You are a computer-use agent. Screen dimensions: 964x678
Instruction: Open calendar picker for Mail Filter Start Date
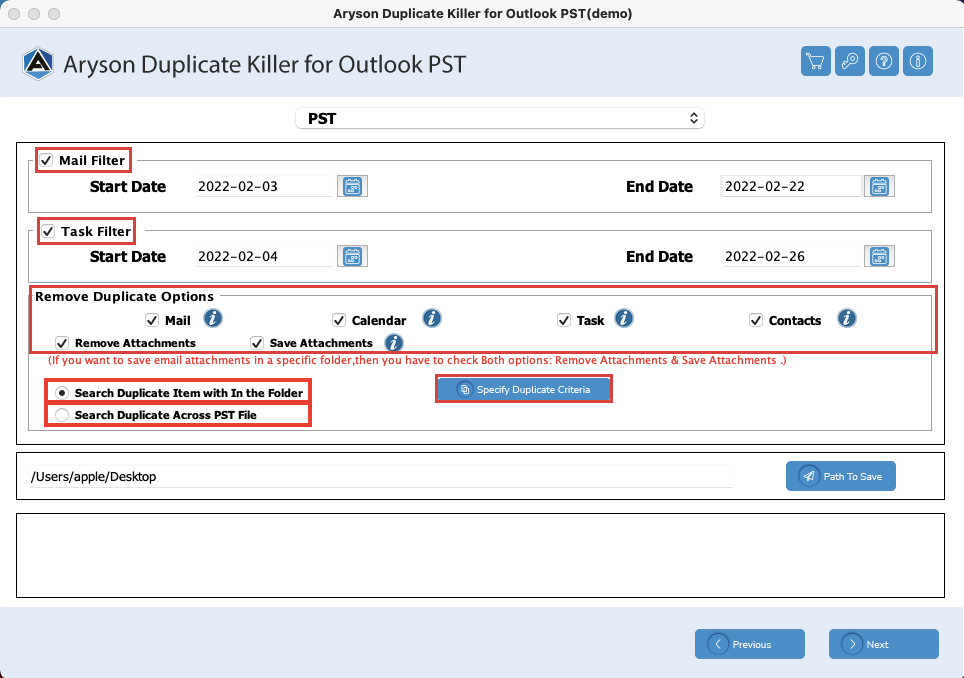[x=352, y=186]
